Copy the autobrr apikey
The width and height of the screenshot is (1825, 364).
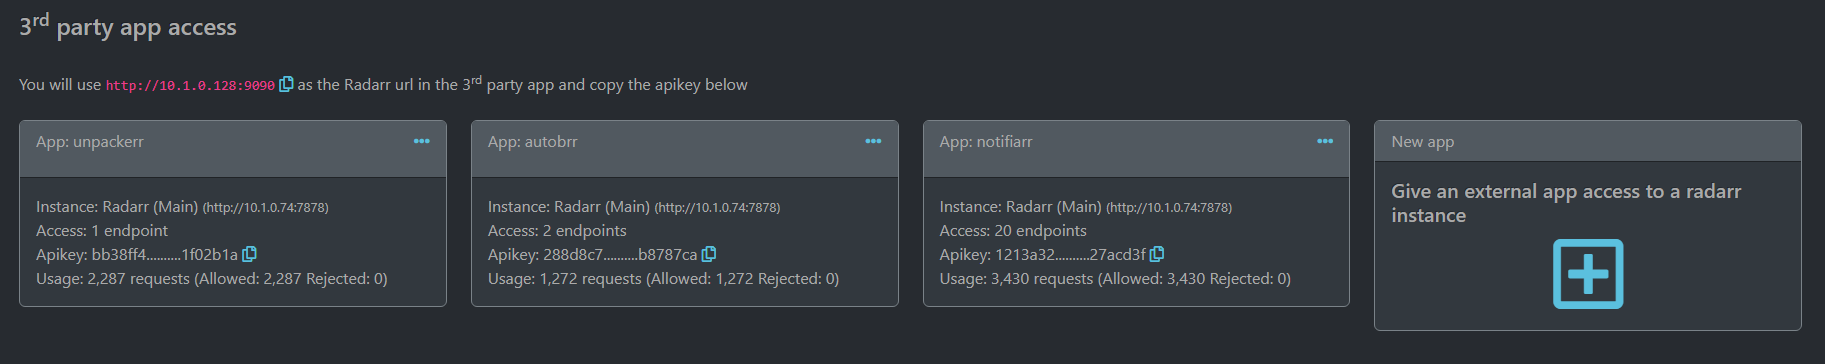(x=708, y=254)
